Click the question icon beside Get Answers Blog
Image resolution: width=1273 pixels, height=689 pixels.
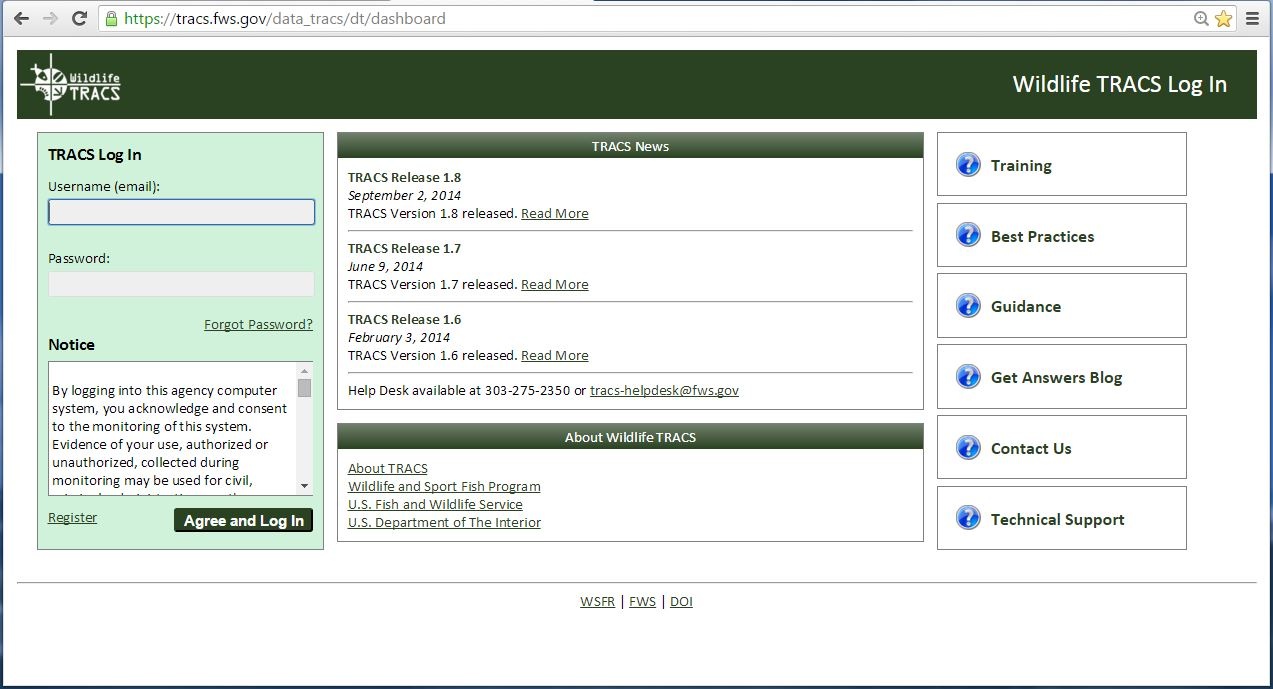click(968, 376)
